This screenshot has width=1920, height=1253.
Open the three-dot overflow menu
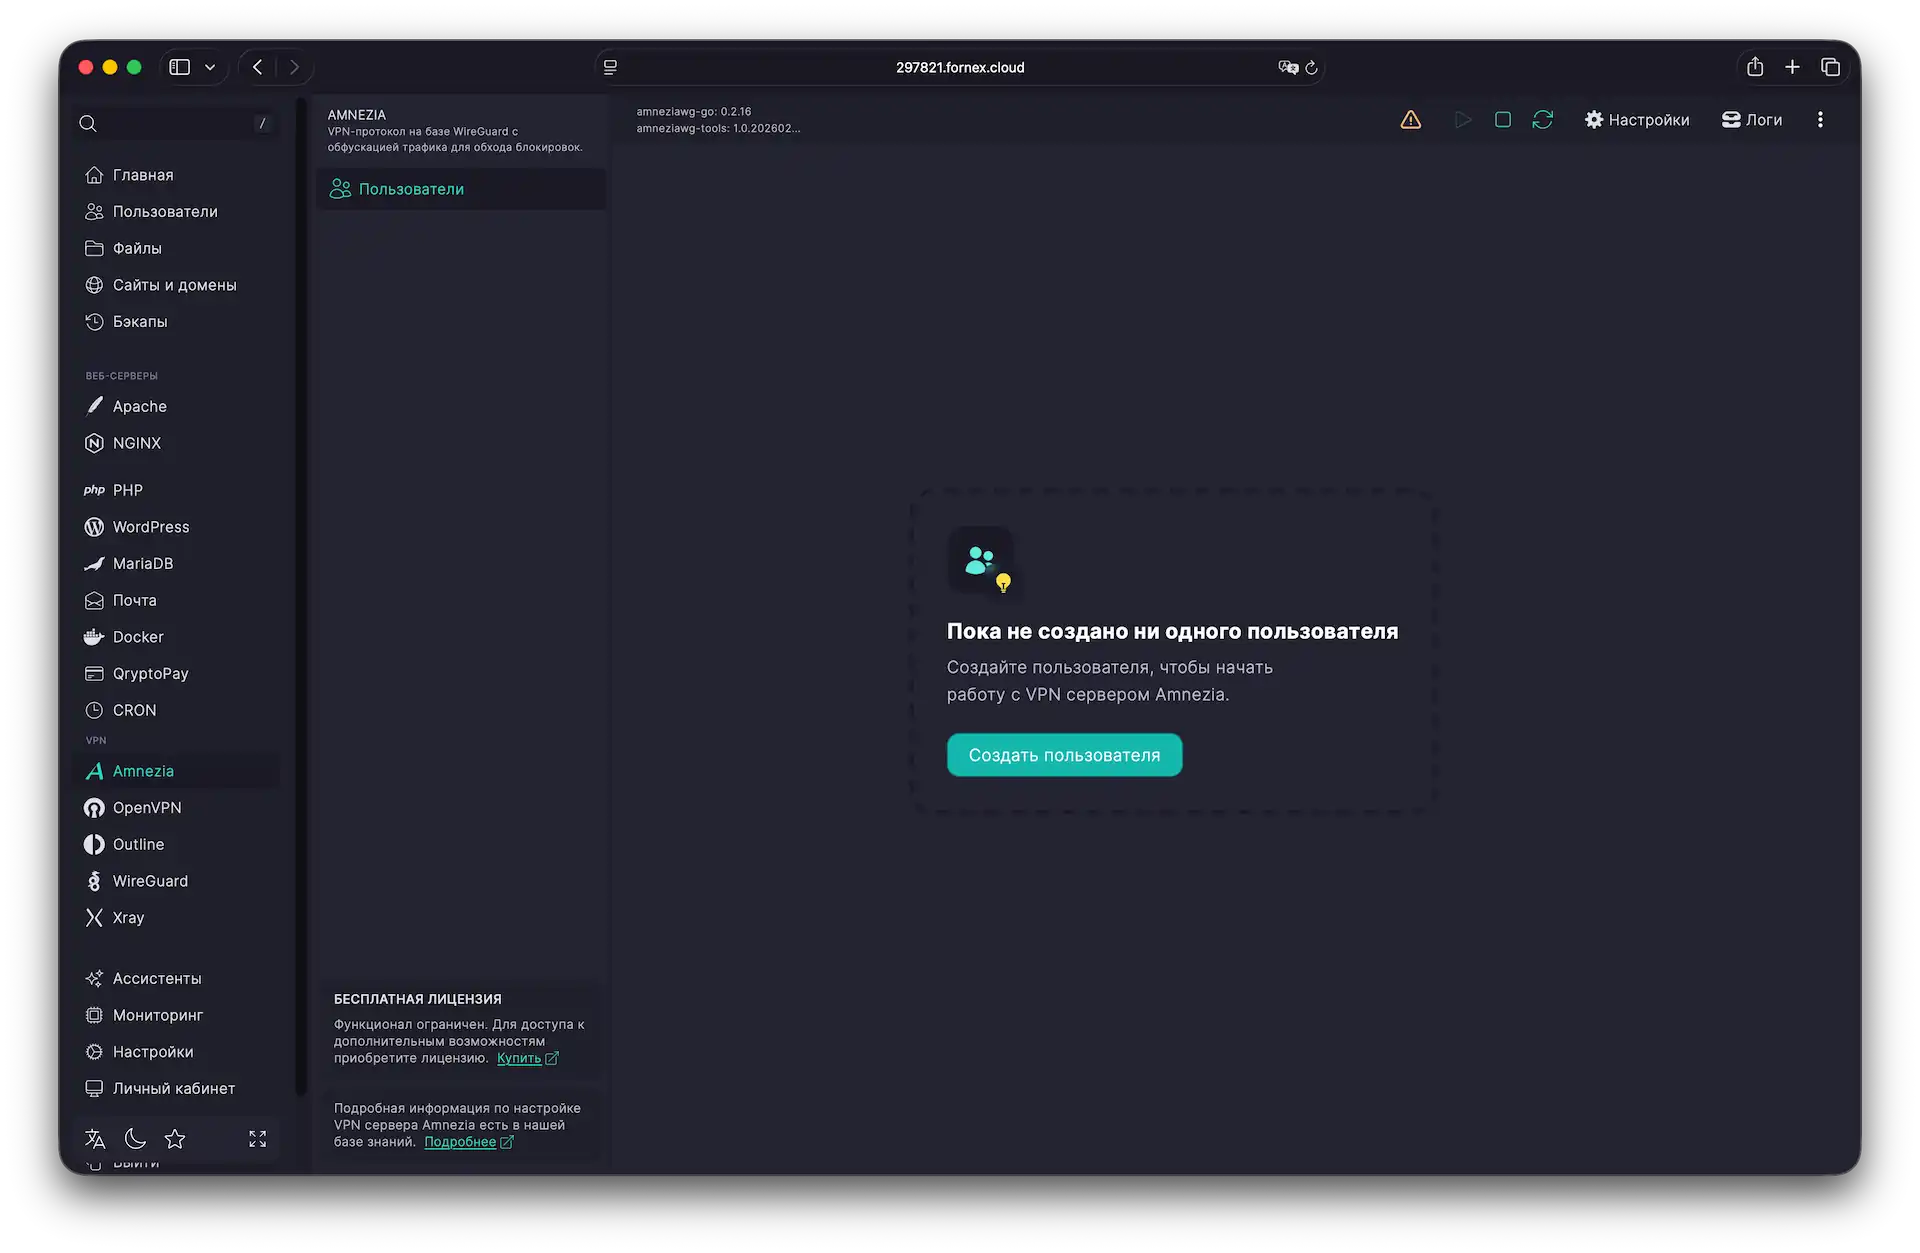(1820, 119)
